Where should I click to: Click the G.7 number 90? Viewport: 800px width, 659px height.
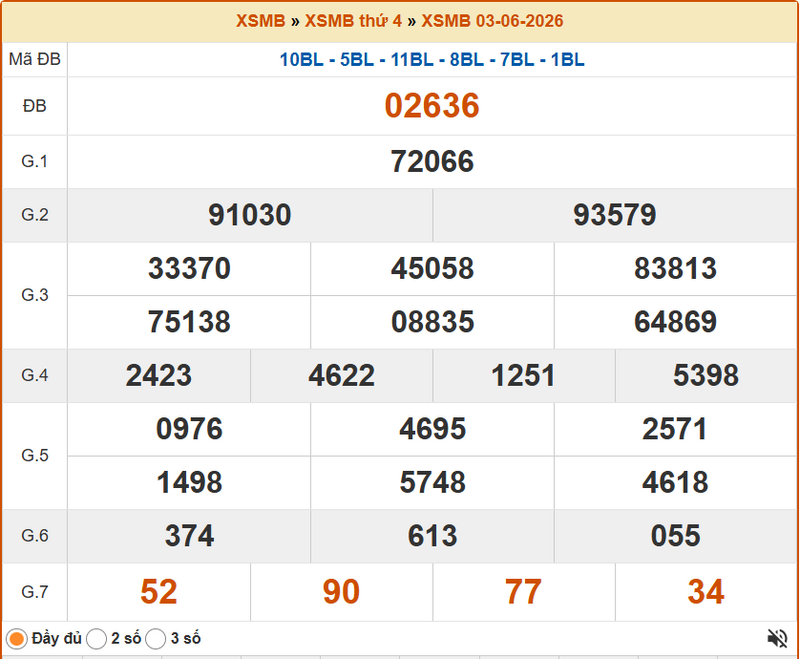[341, 592]
